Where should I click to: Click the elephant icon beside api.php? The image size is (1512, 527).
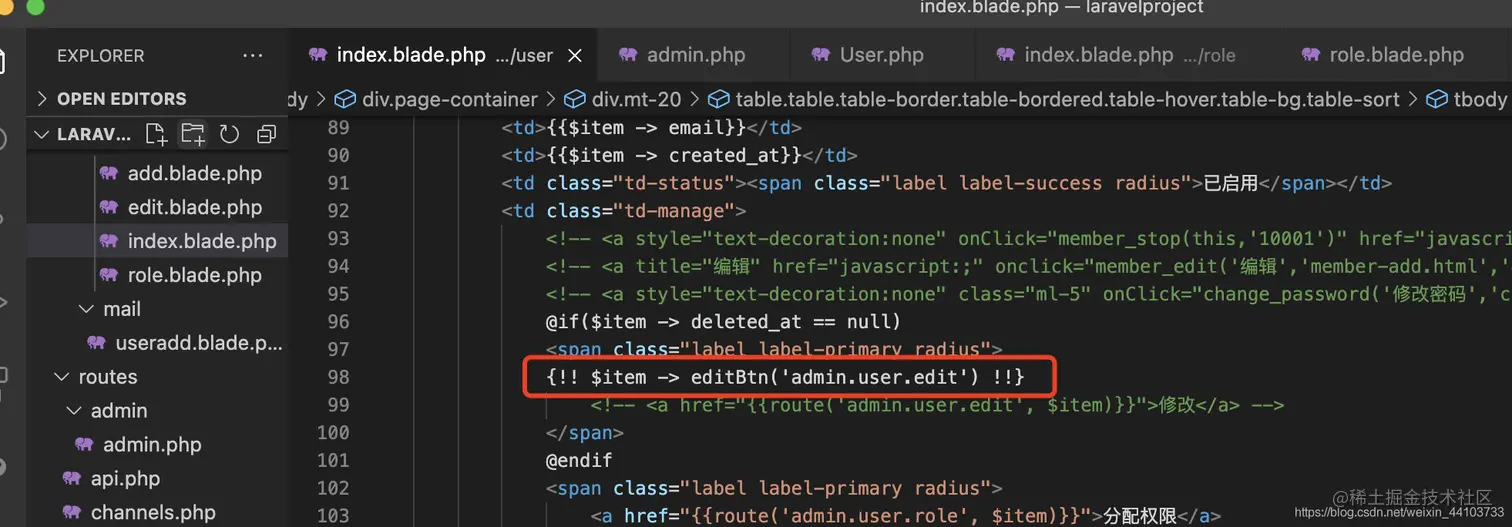[x=72, y=479]
